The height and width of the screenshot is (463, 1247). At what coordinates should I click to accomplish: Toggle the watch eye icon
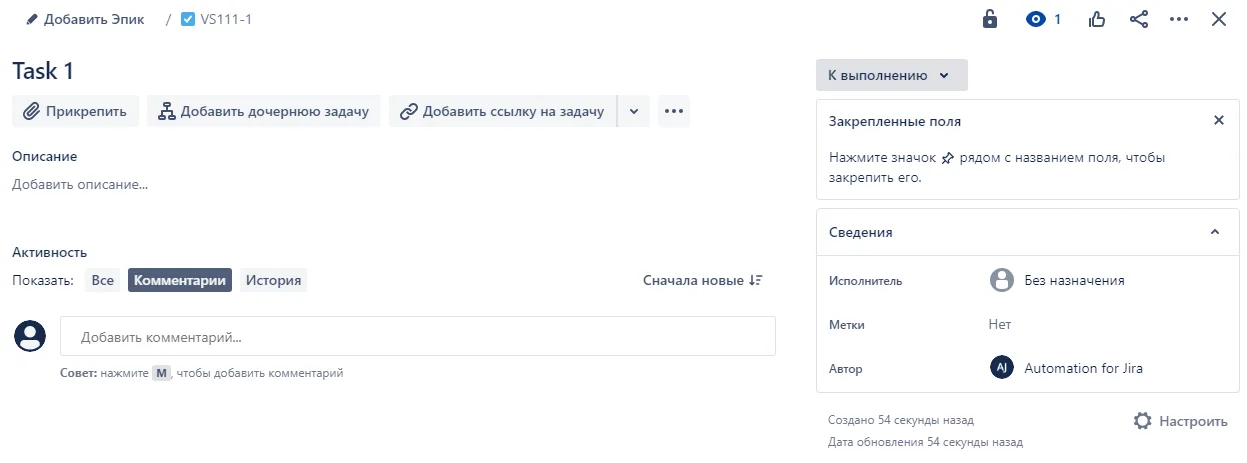1044,19
